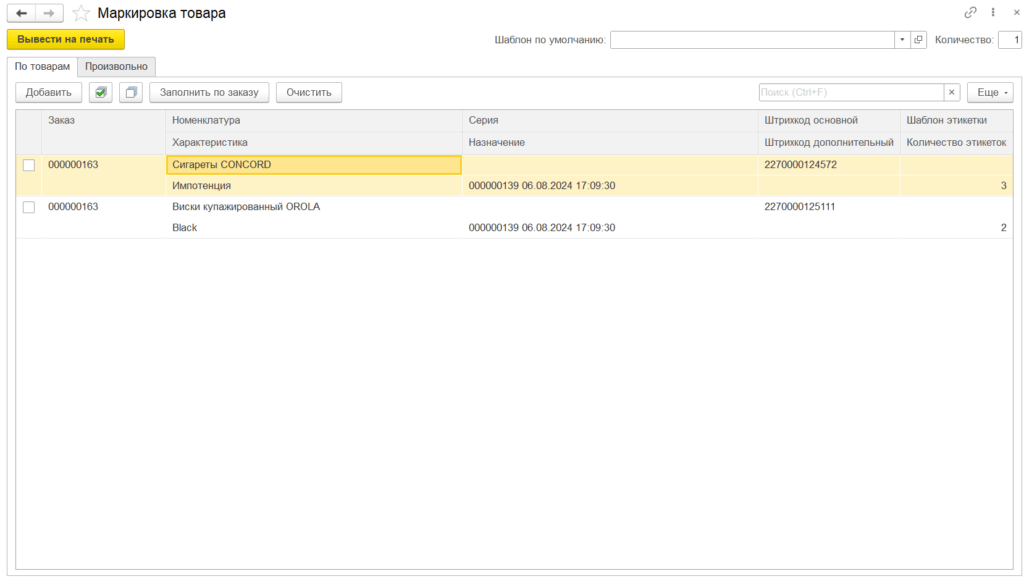Clear the search field with X
The height and width of the screenshot is (579, 1024).
951,92
